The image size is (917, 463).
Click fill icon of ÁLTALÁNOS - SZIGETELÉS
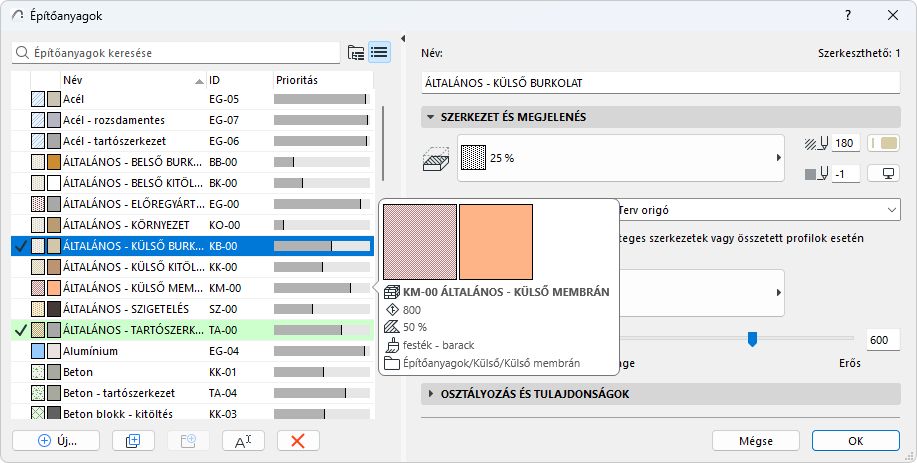pyautogui.click(x=38, y=309)
